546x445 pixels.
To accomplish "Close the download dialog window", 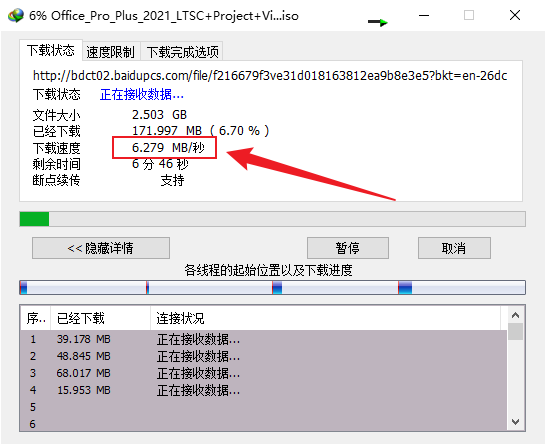I will [x=515, y=15].
